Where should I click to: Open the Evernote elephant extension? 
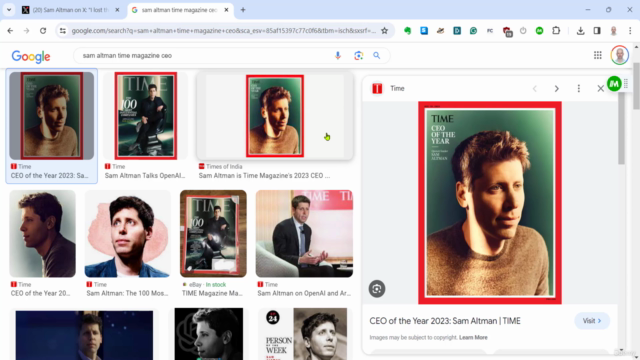click(407, 31)
